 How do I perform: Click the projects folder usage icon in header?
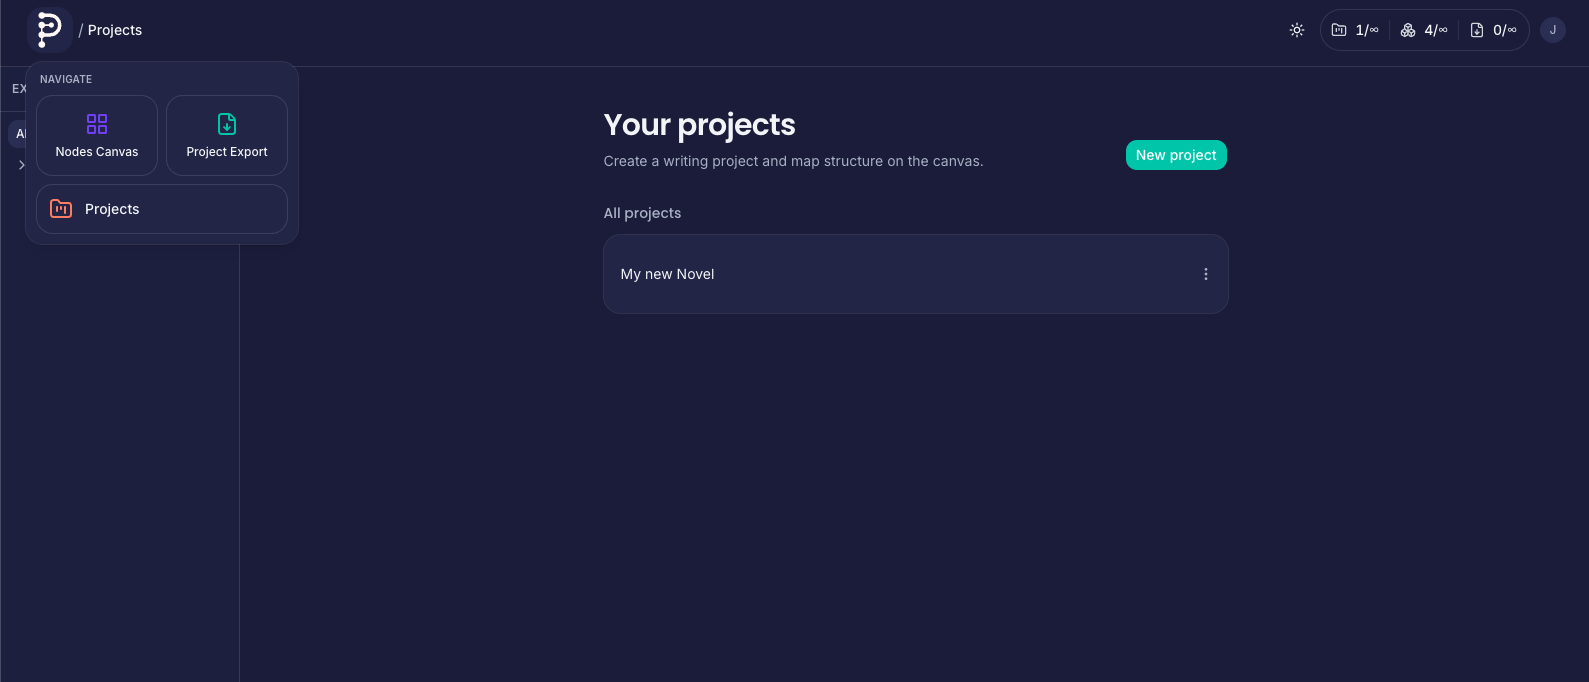click(x=1339, y=30)
